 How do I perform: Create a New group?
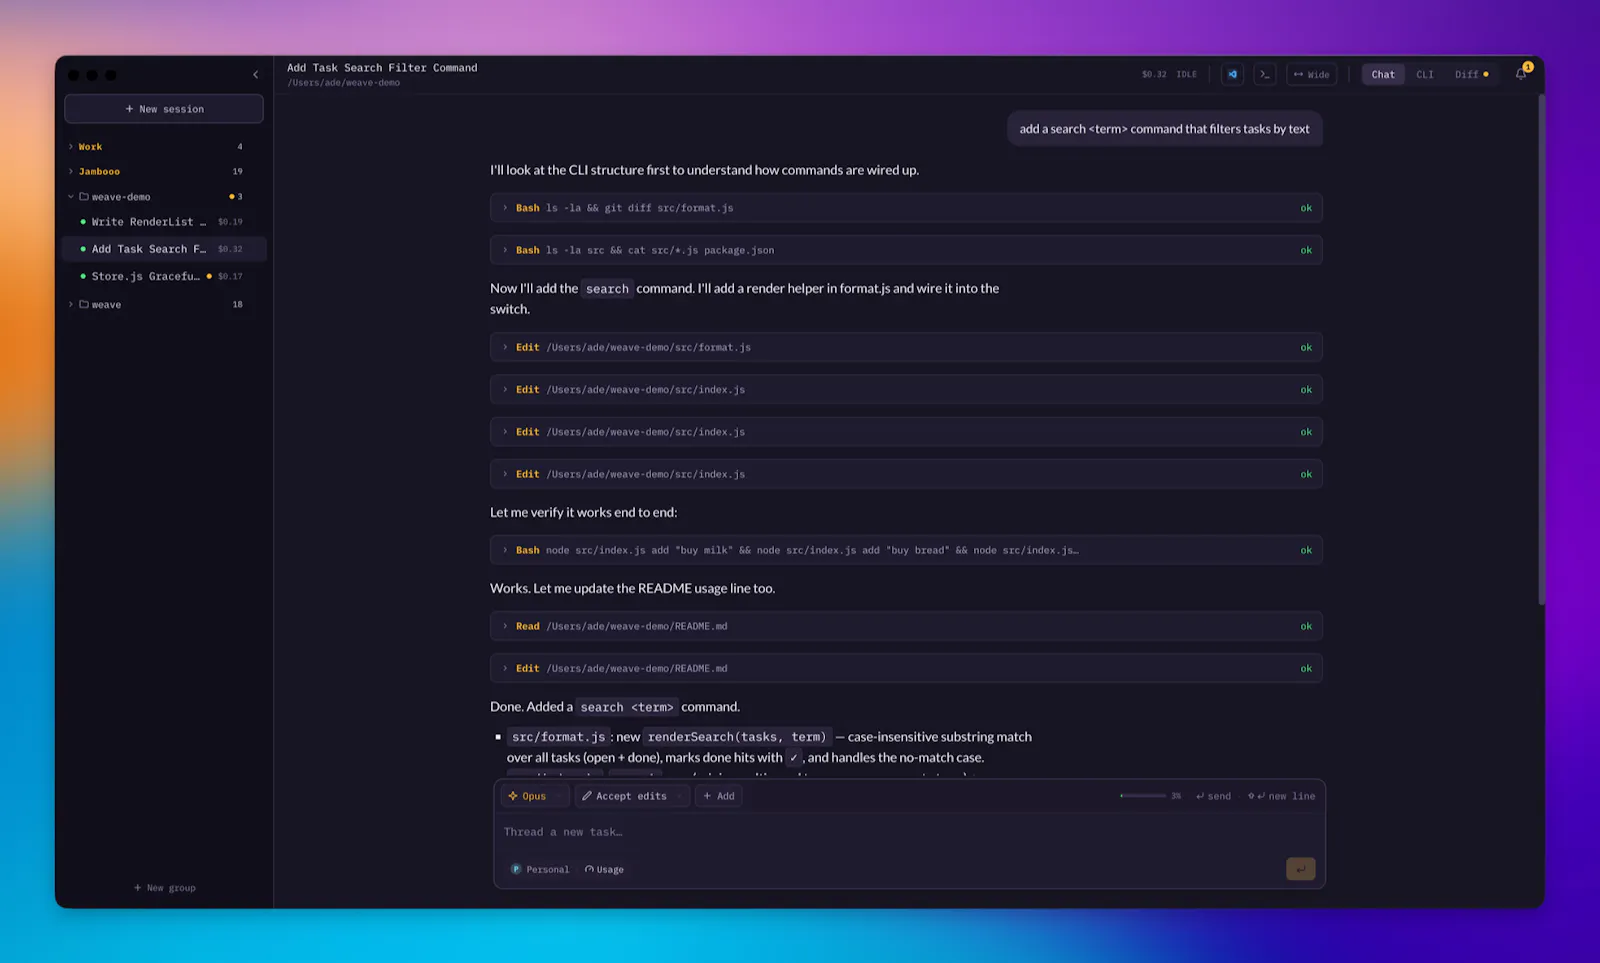click(165, 888)
